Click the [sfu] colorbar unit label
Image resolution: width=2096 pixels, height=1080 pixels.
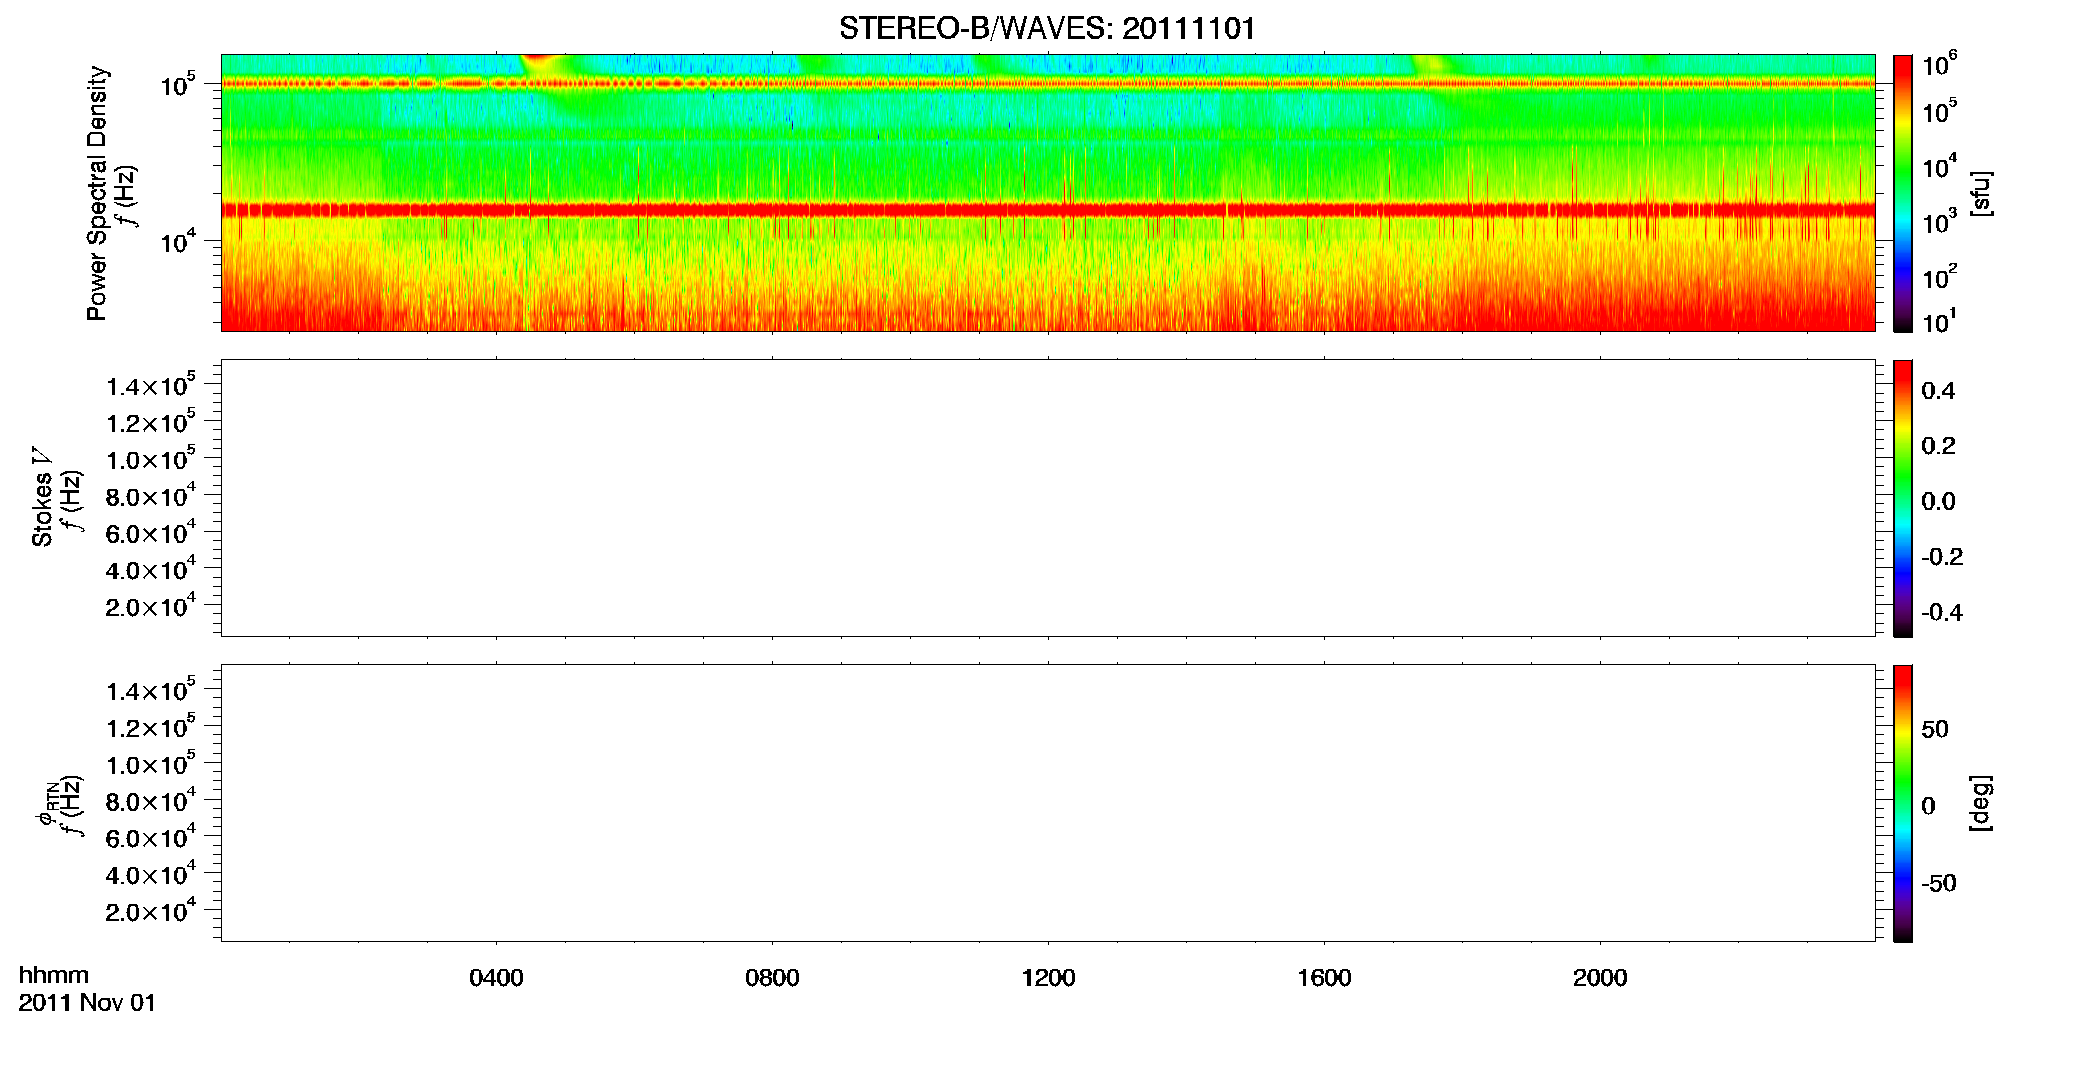1981,193
